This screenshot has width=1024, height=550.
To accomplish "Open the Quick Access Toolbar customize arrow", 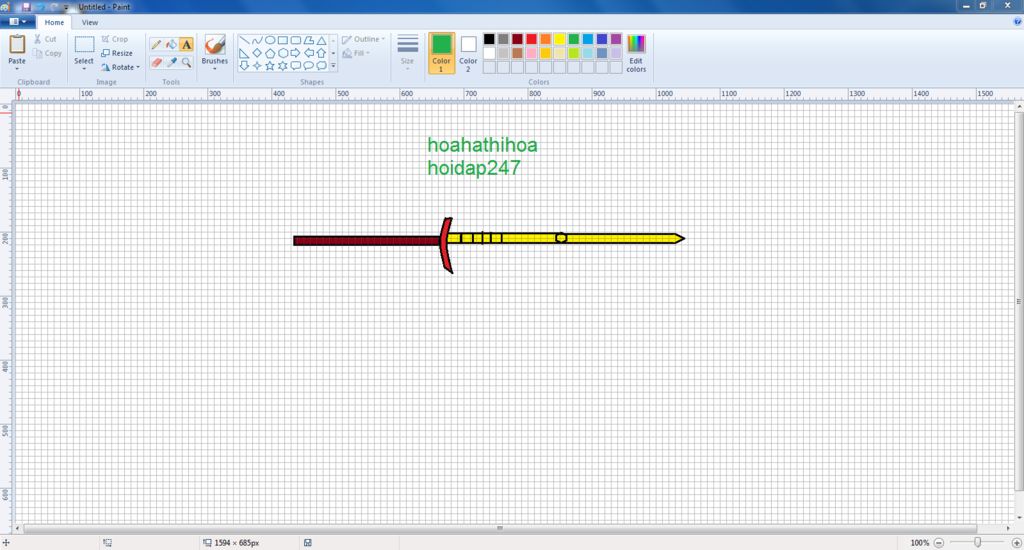I will pyautogui.click(x=66, y=7).
